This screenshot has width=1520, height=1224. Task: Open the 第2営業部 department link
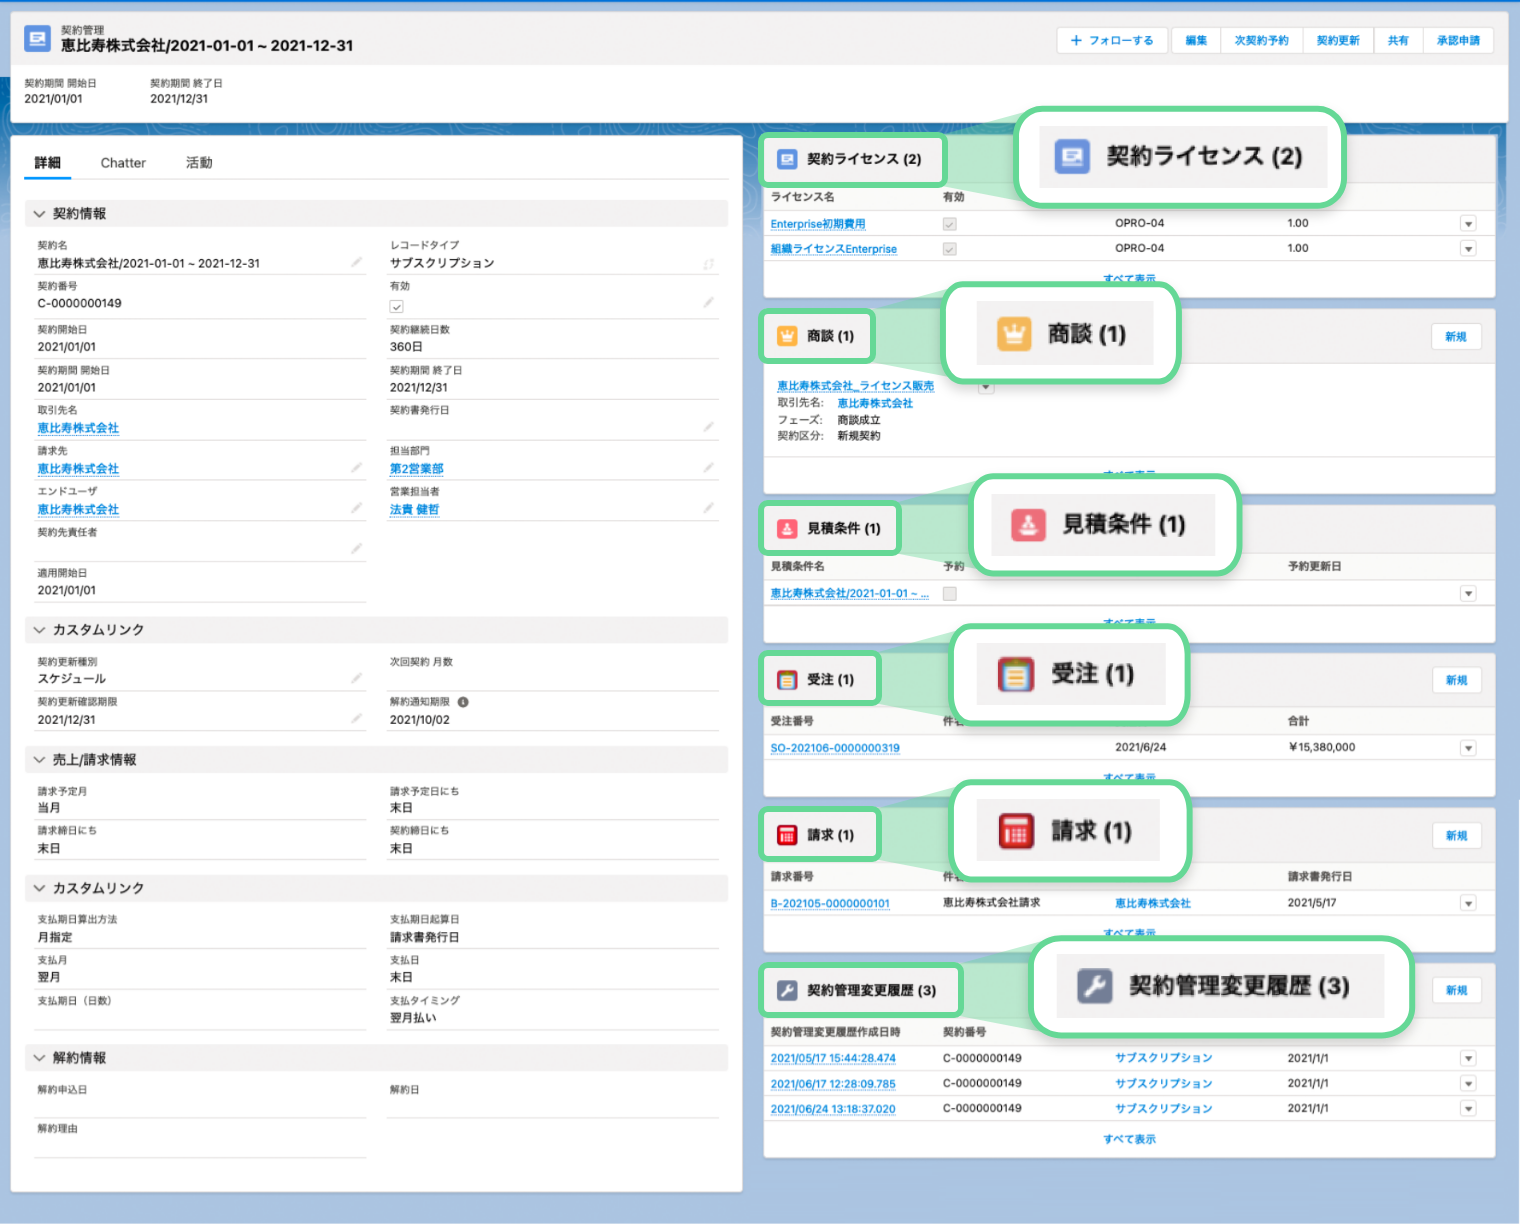coord(416,469)
